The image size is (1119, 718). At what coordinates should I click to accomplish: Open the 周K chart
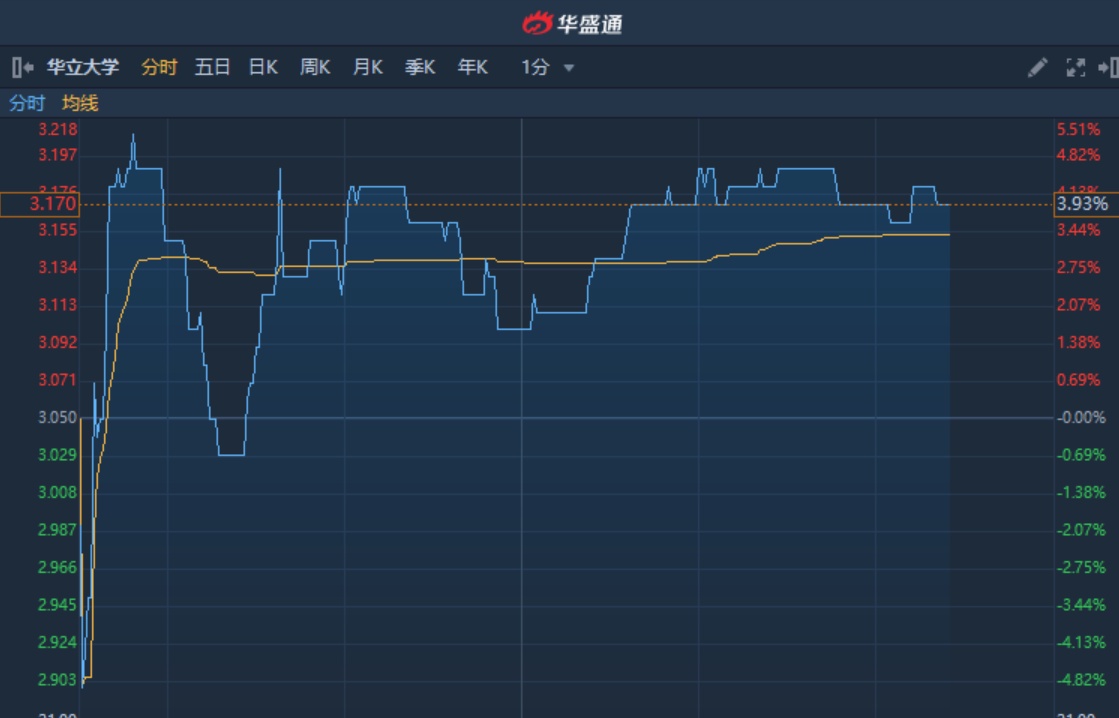click(315, 67)
